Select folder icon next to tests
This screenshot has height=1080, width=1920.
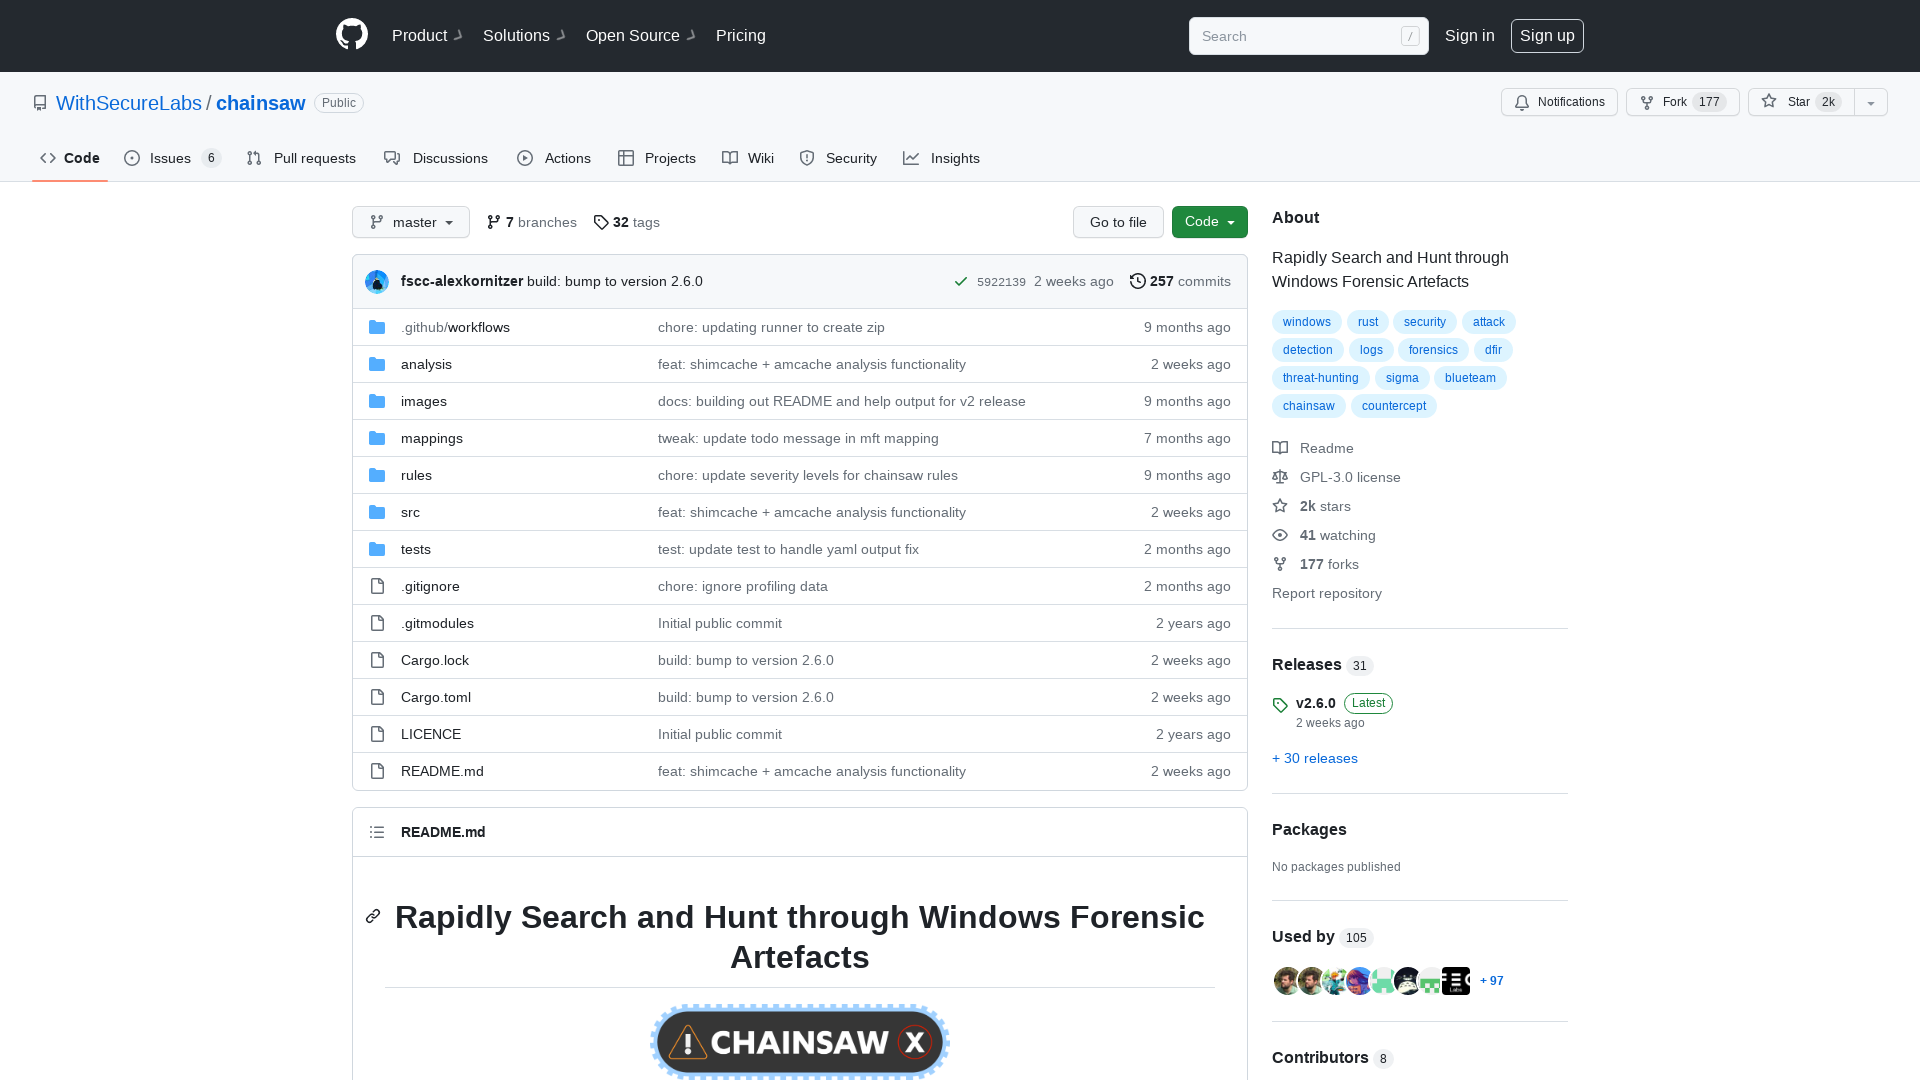(x=377, y=549)
